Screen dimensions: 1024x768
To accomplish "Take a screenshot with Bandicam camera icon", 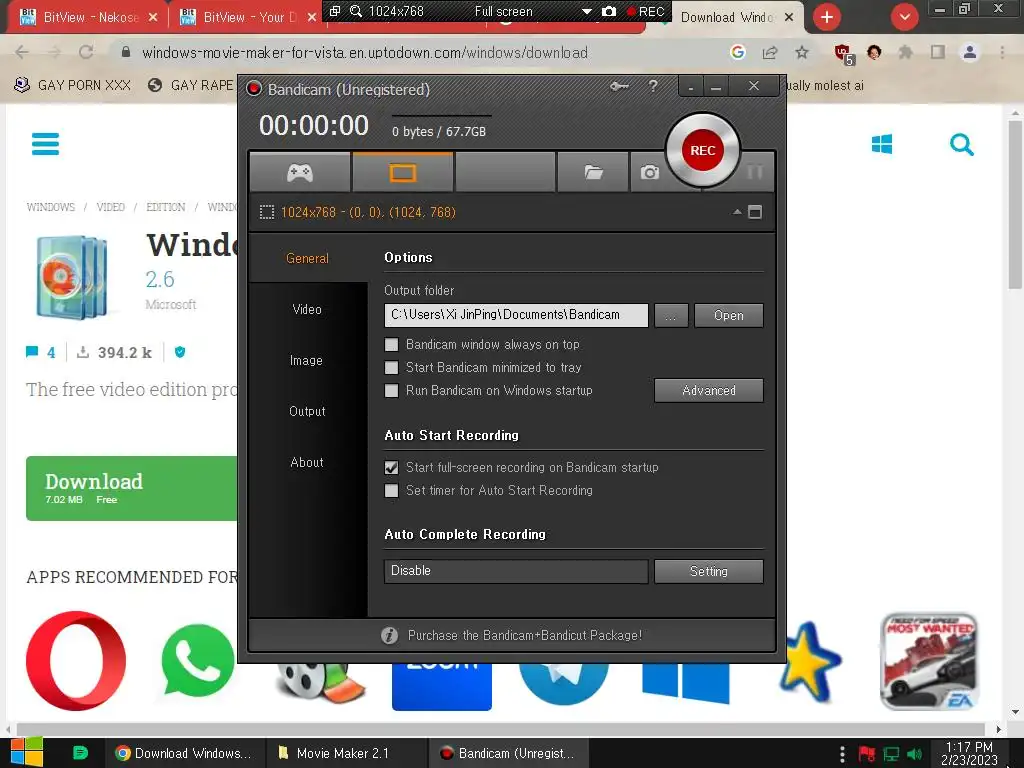I will point(649,172).
